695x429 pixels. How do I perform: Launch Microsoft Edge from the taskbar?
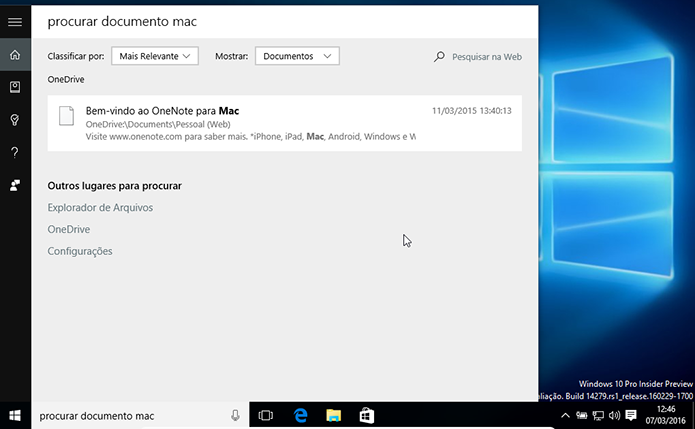[x=301, y=415]
